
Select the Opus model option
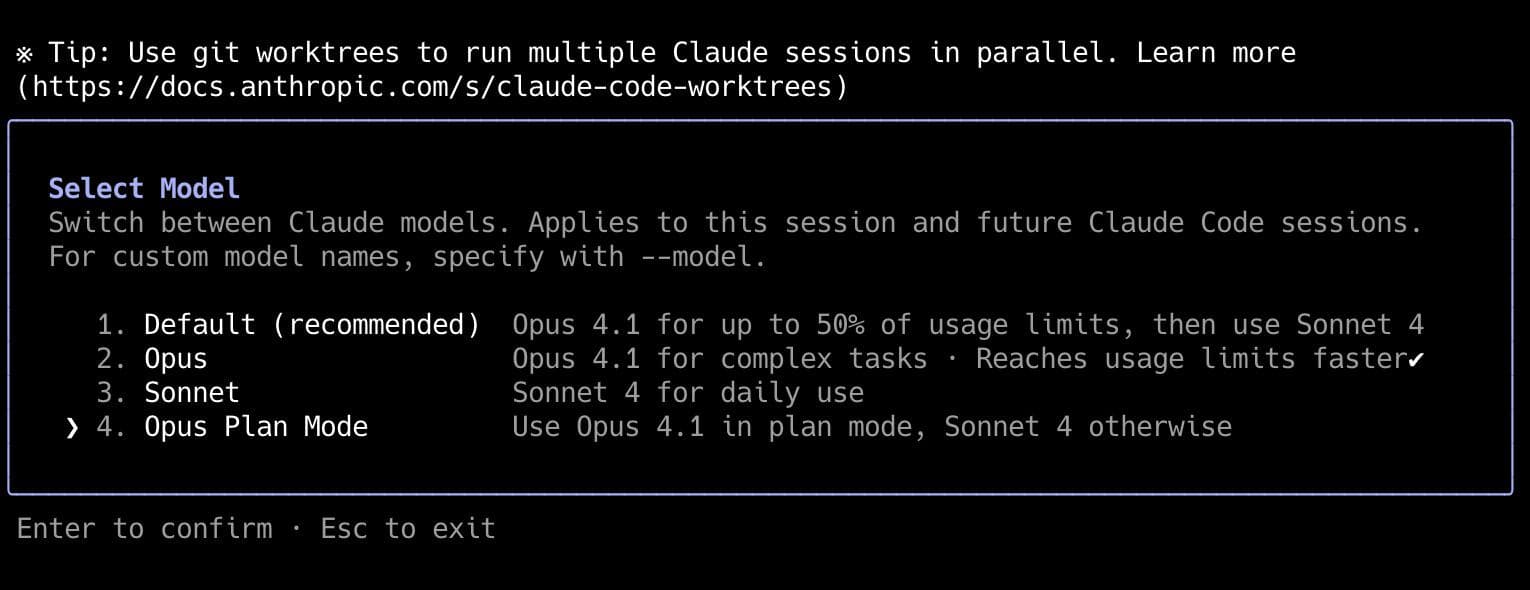(x=175, y=358)
